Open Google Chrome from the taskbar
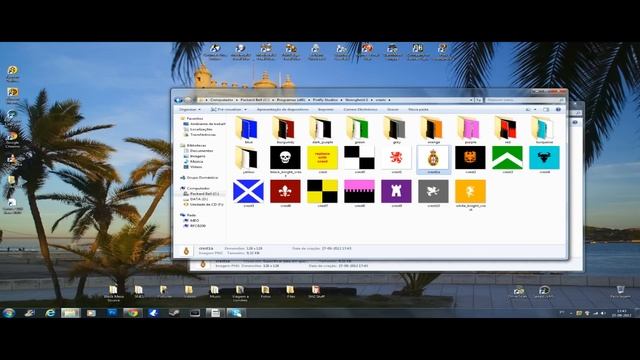 point(132,313)
